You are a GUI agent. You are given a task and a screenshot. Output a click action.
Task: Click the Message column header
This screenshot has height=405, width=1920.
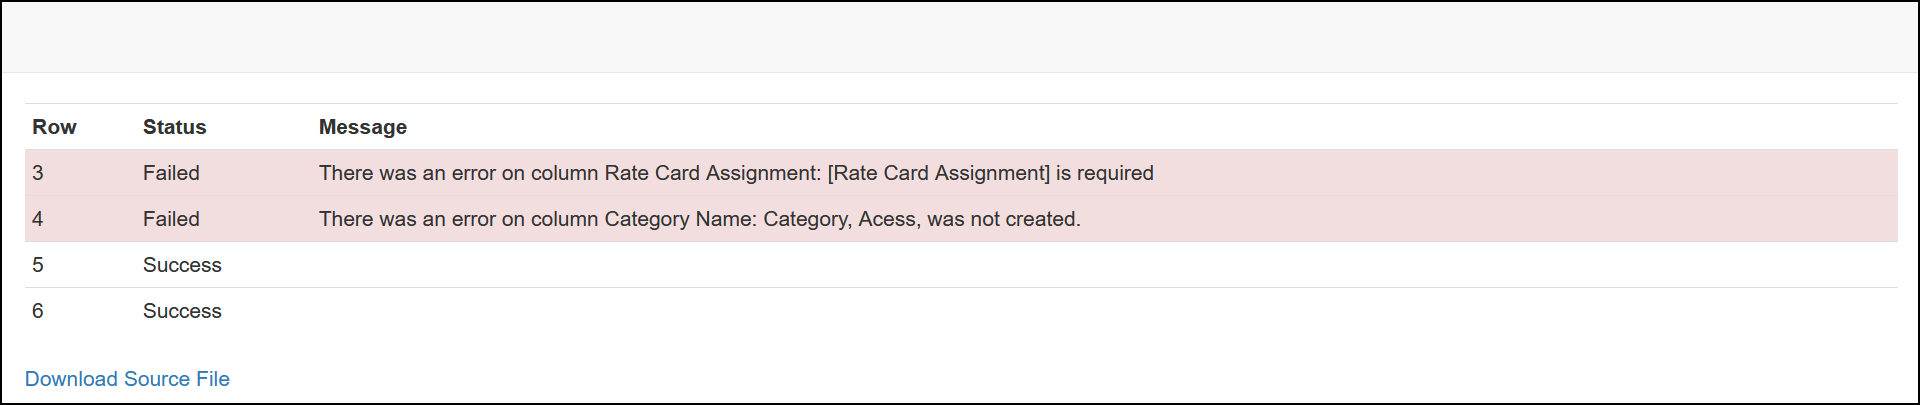[362, 127]
